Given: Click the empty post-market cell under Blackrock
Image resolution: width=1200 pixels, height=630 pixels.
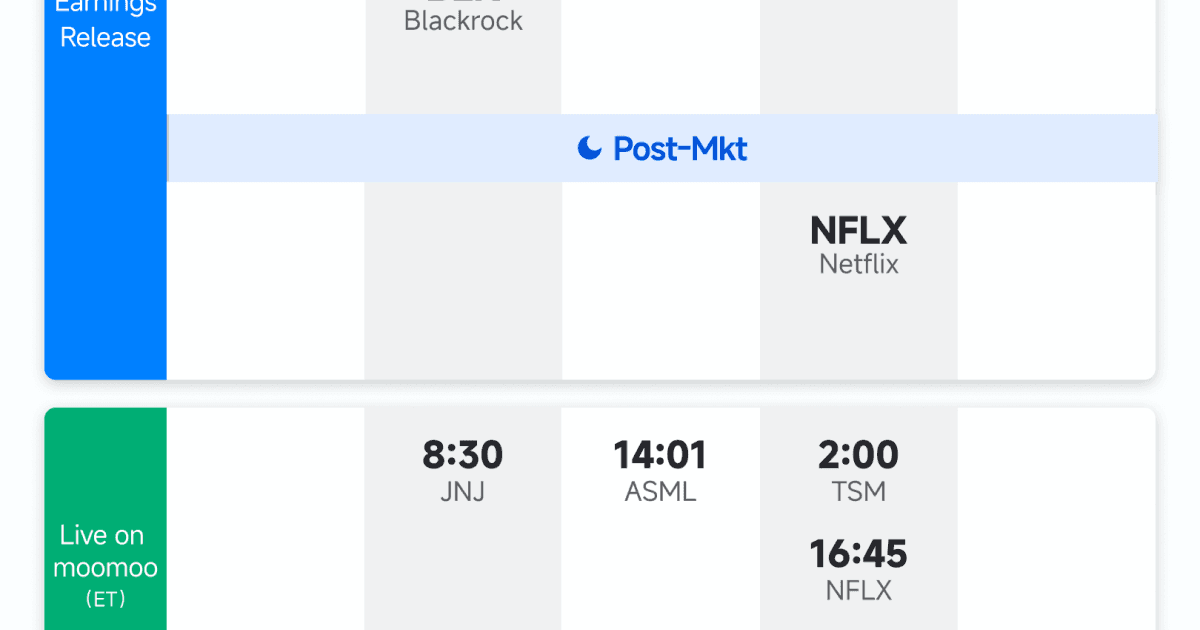Looking at the screenshot, I should (x=463, y=280).
